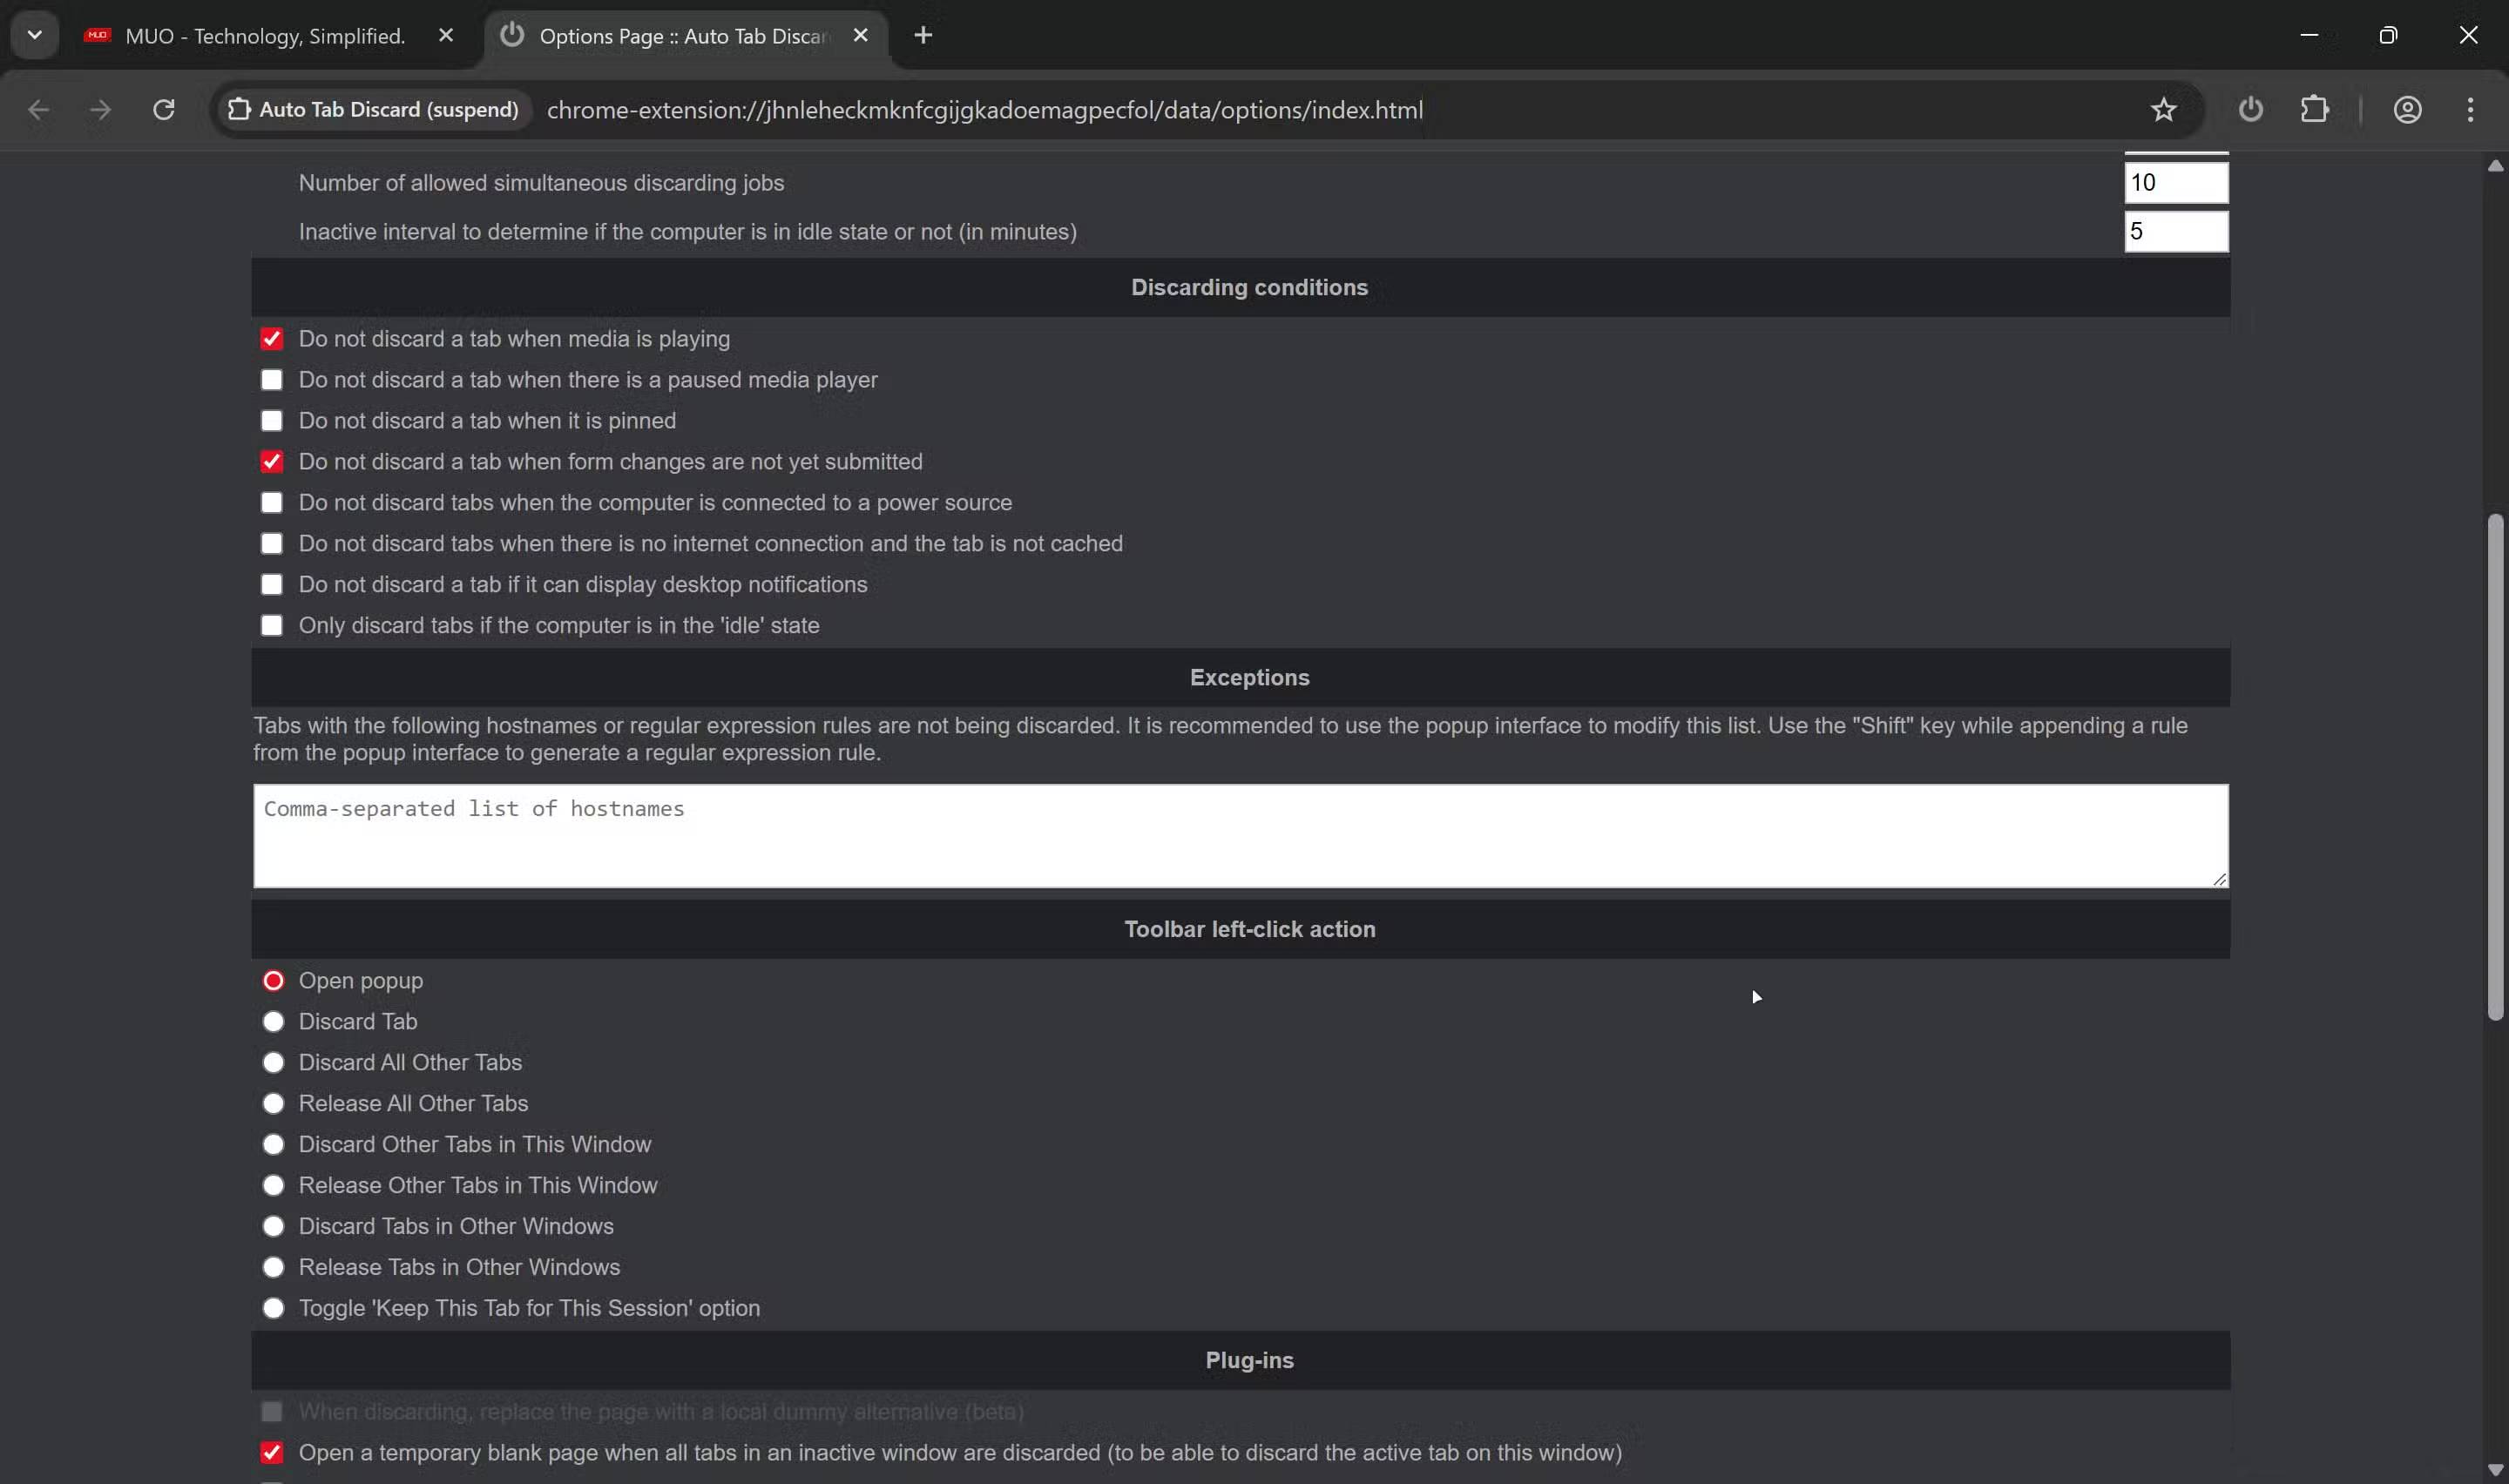Open Chrome's three-dot menu

pyautogui.click(x=2470, y=109)
